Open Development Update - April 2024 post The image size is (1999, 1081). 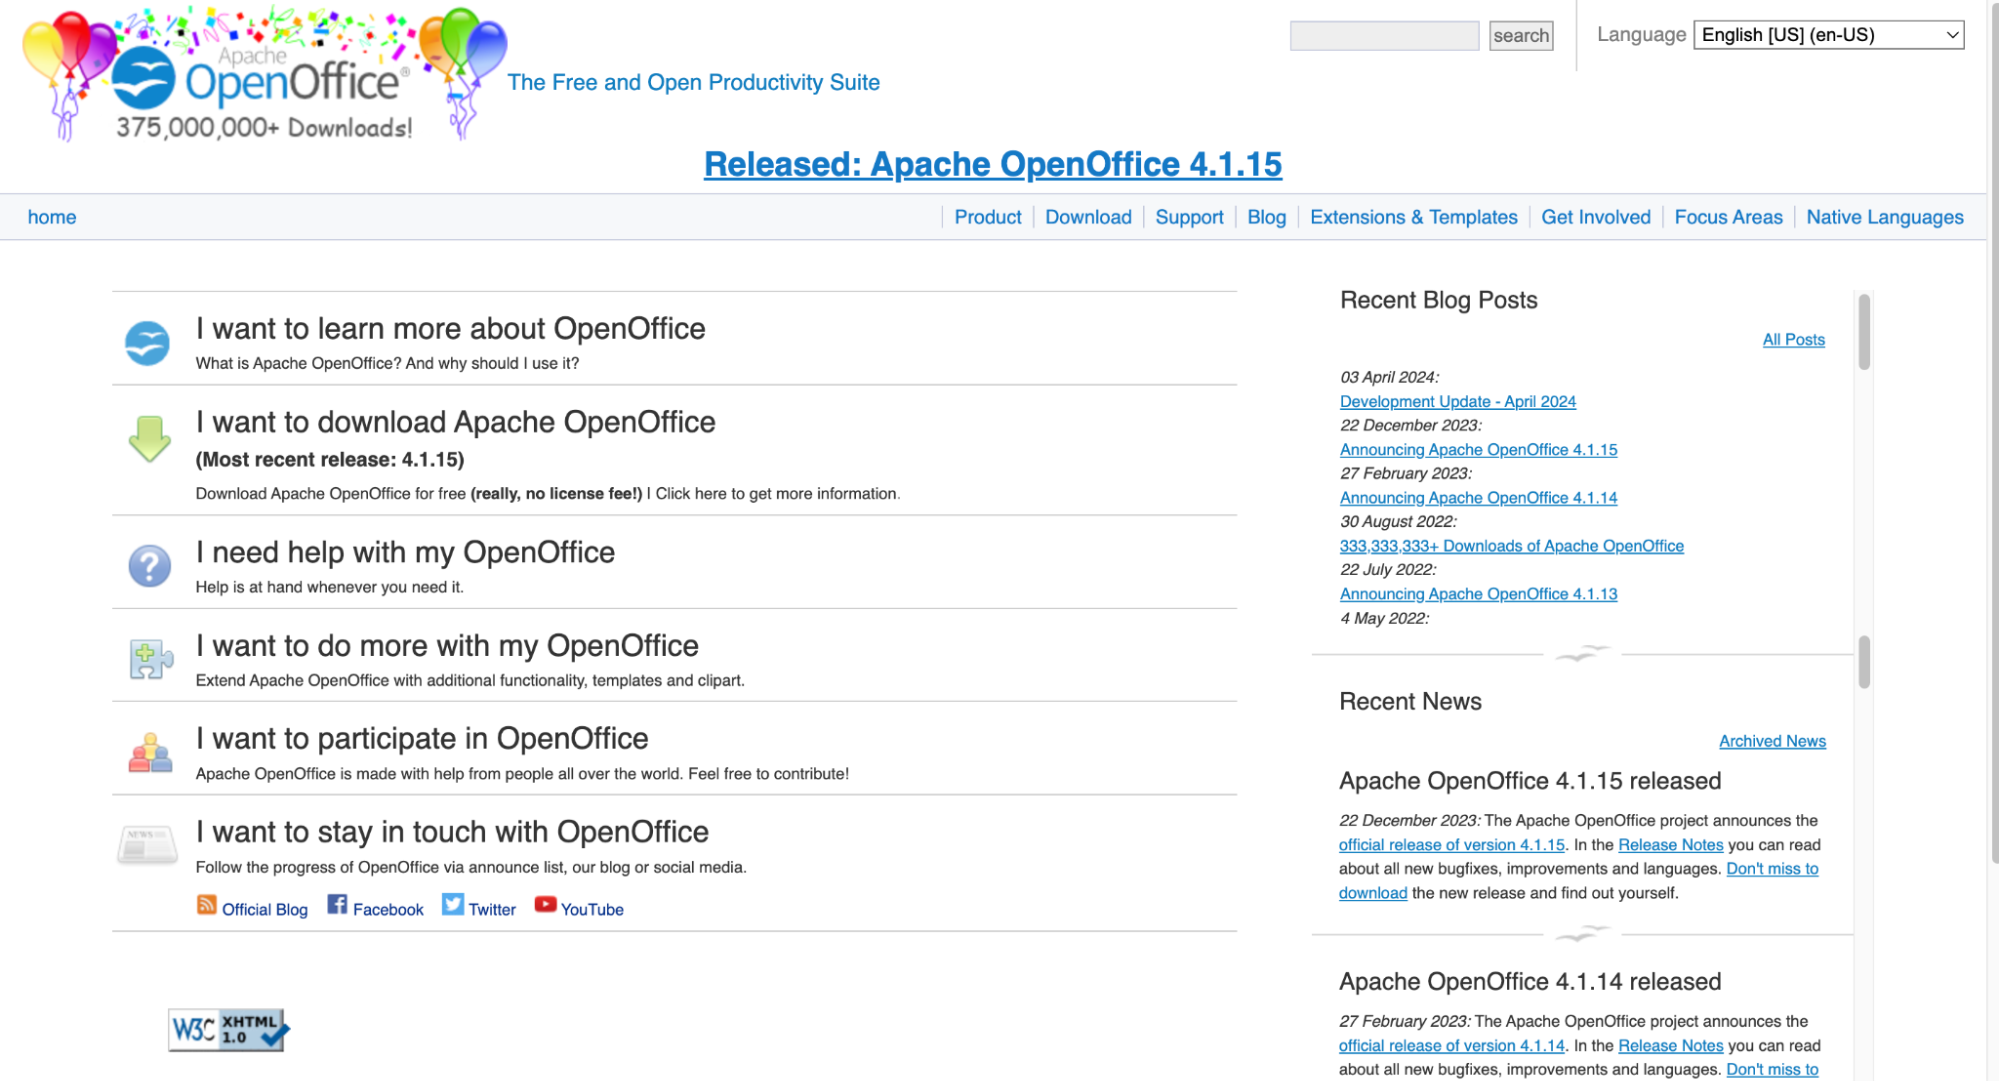click(1457, 401)
